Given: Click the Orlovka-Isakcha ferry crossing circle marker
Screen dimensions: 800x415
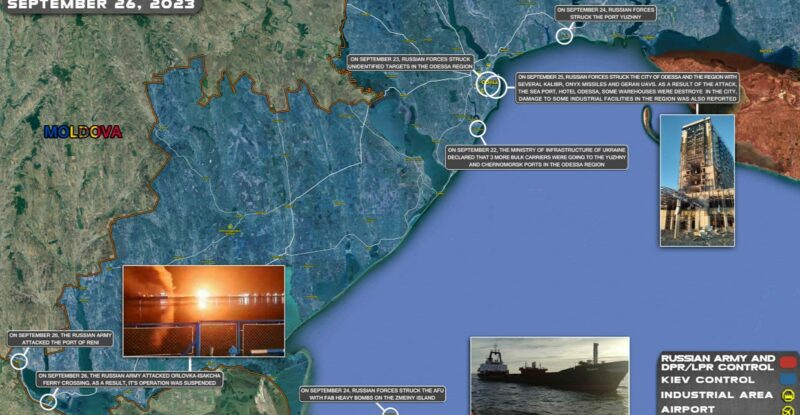Looking at the screenshot, I should pos(49,401).
